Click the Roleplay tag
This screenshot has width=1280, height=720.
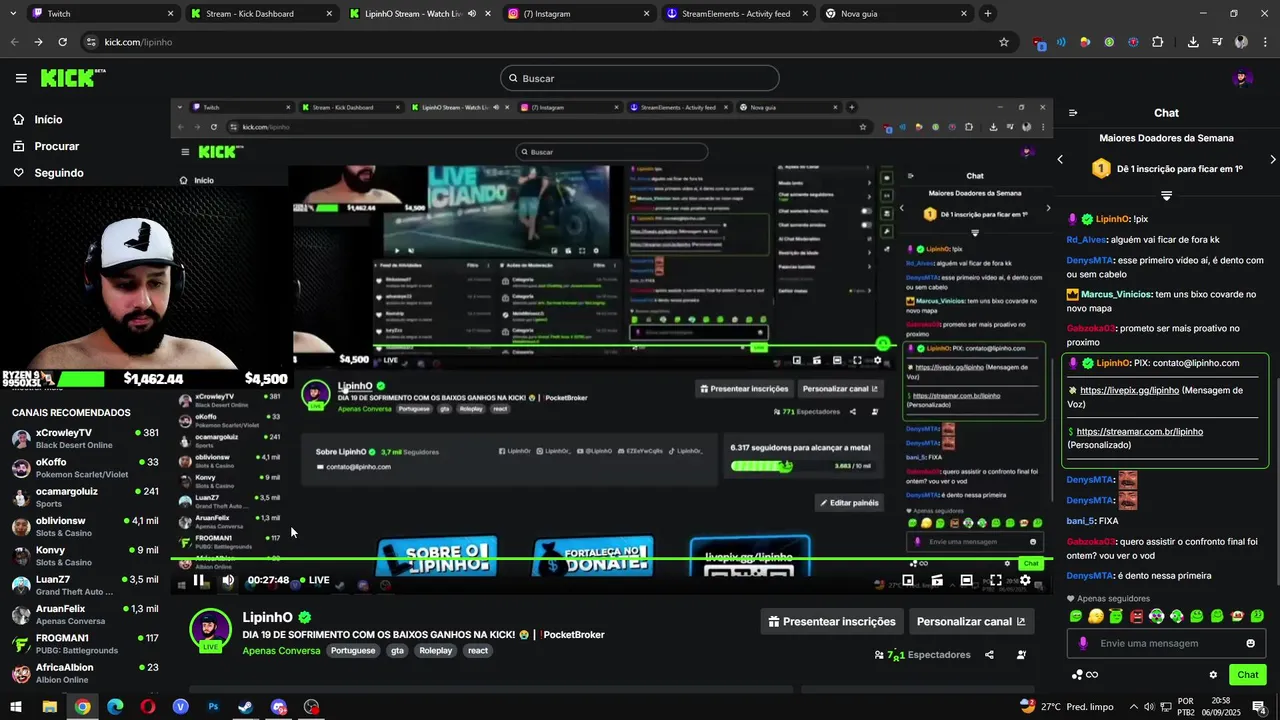click(x=436, y=651)
